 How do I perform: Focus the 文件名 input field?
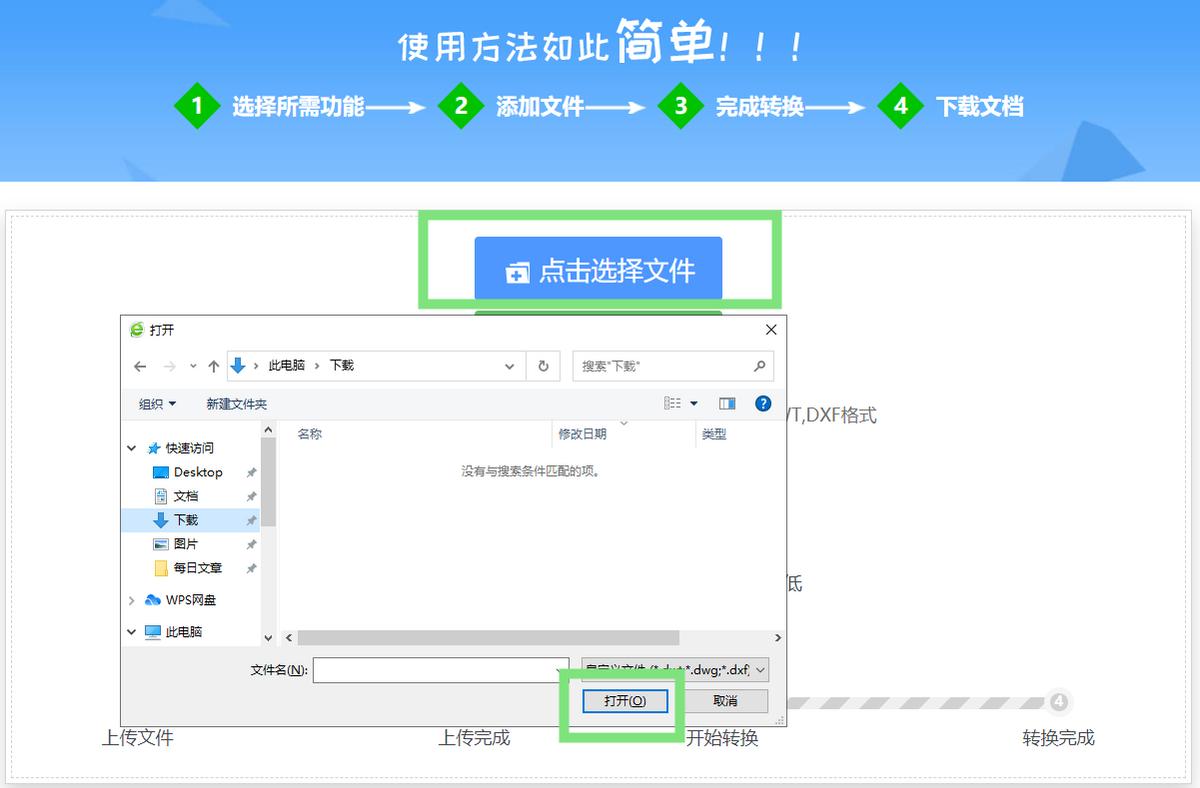(x=441, y=670)
